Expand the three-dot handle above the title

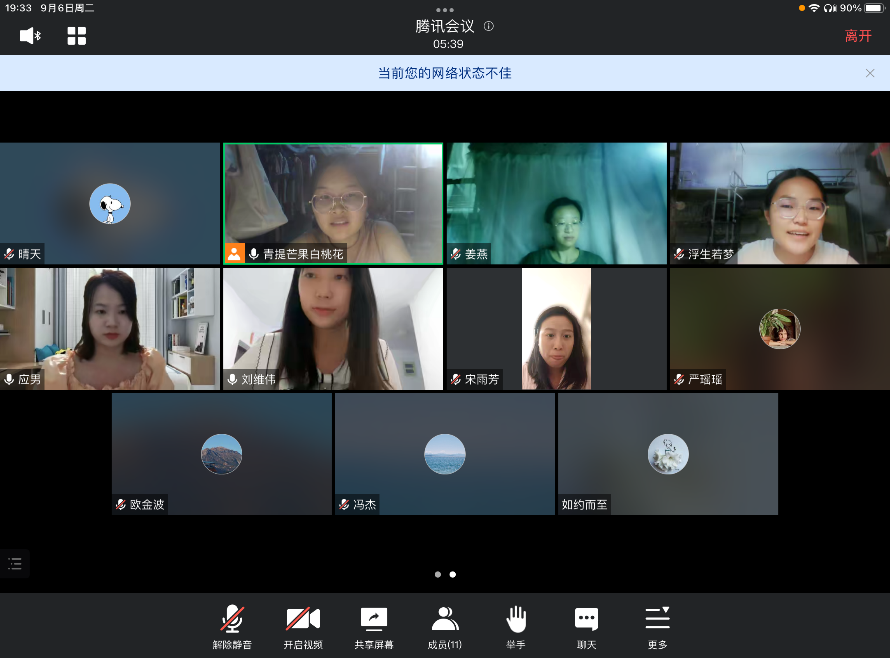click(x=445, y=10)
